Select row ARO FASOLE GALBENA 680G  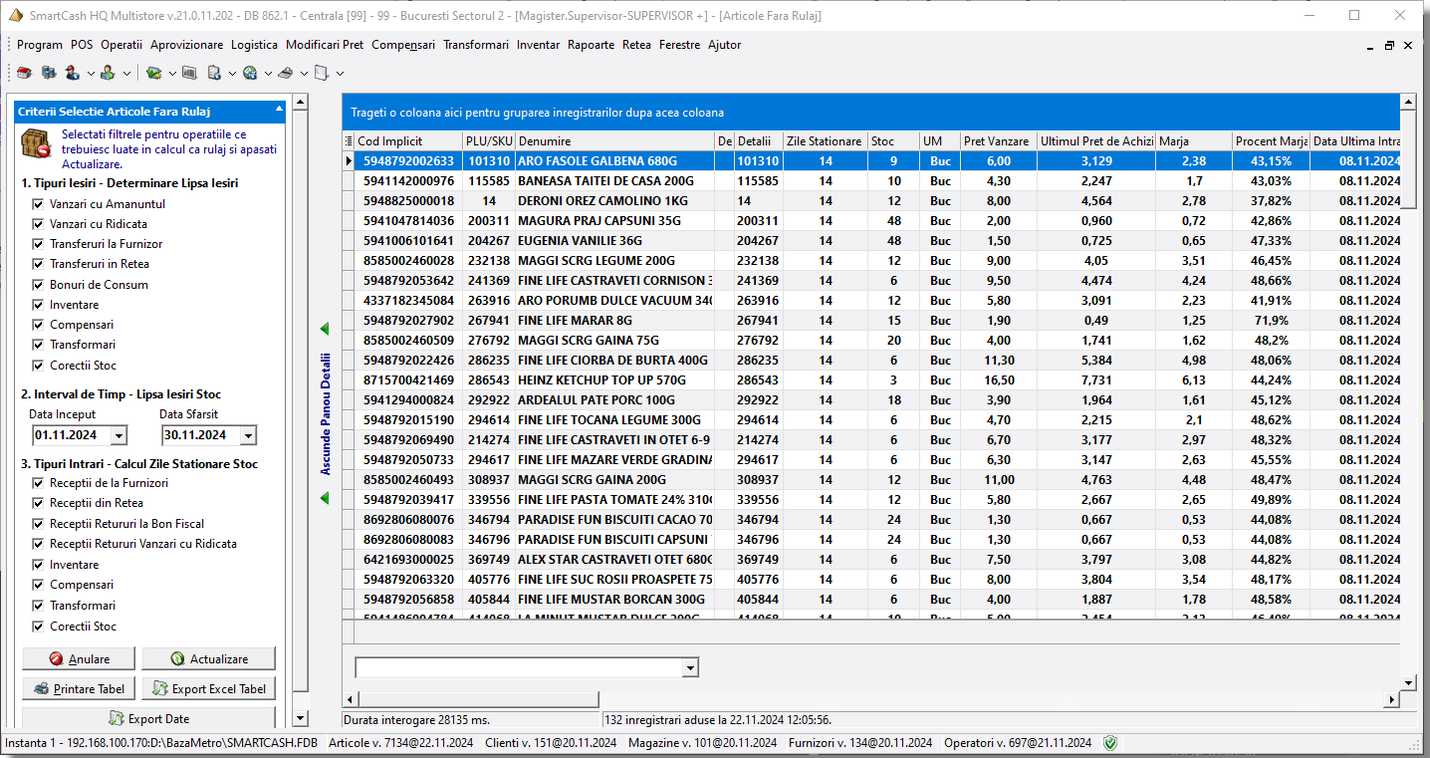871,161
